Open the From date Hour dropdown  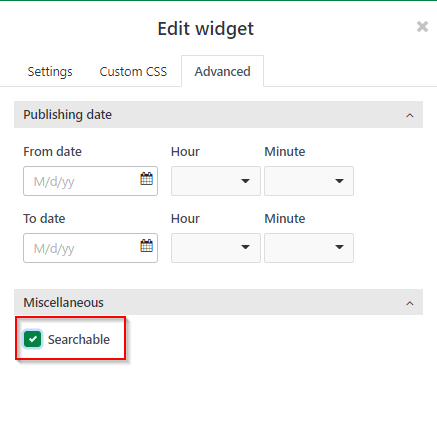216,181
